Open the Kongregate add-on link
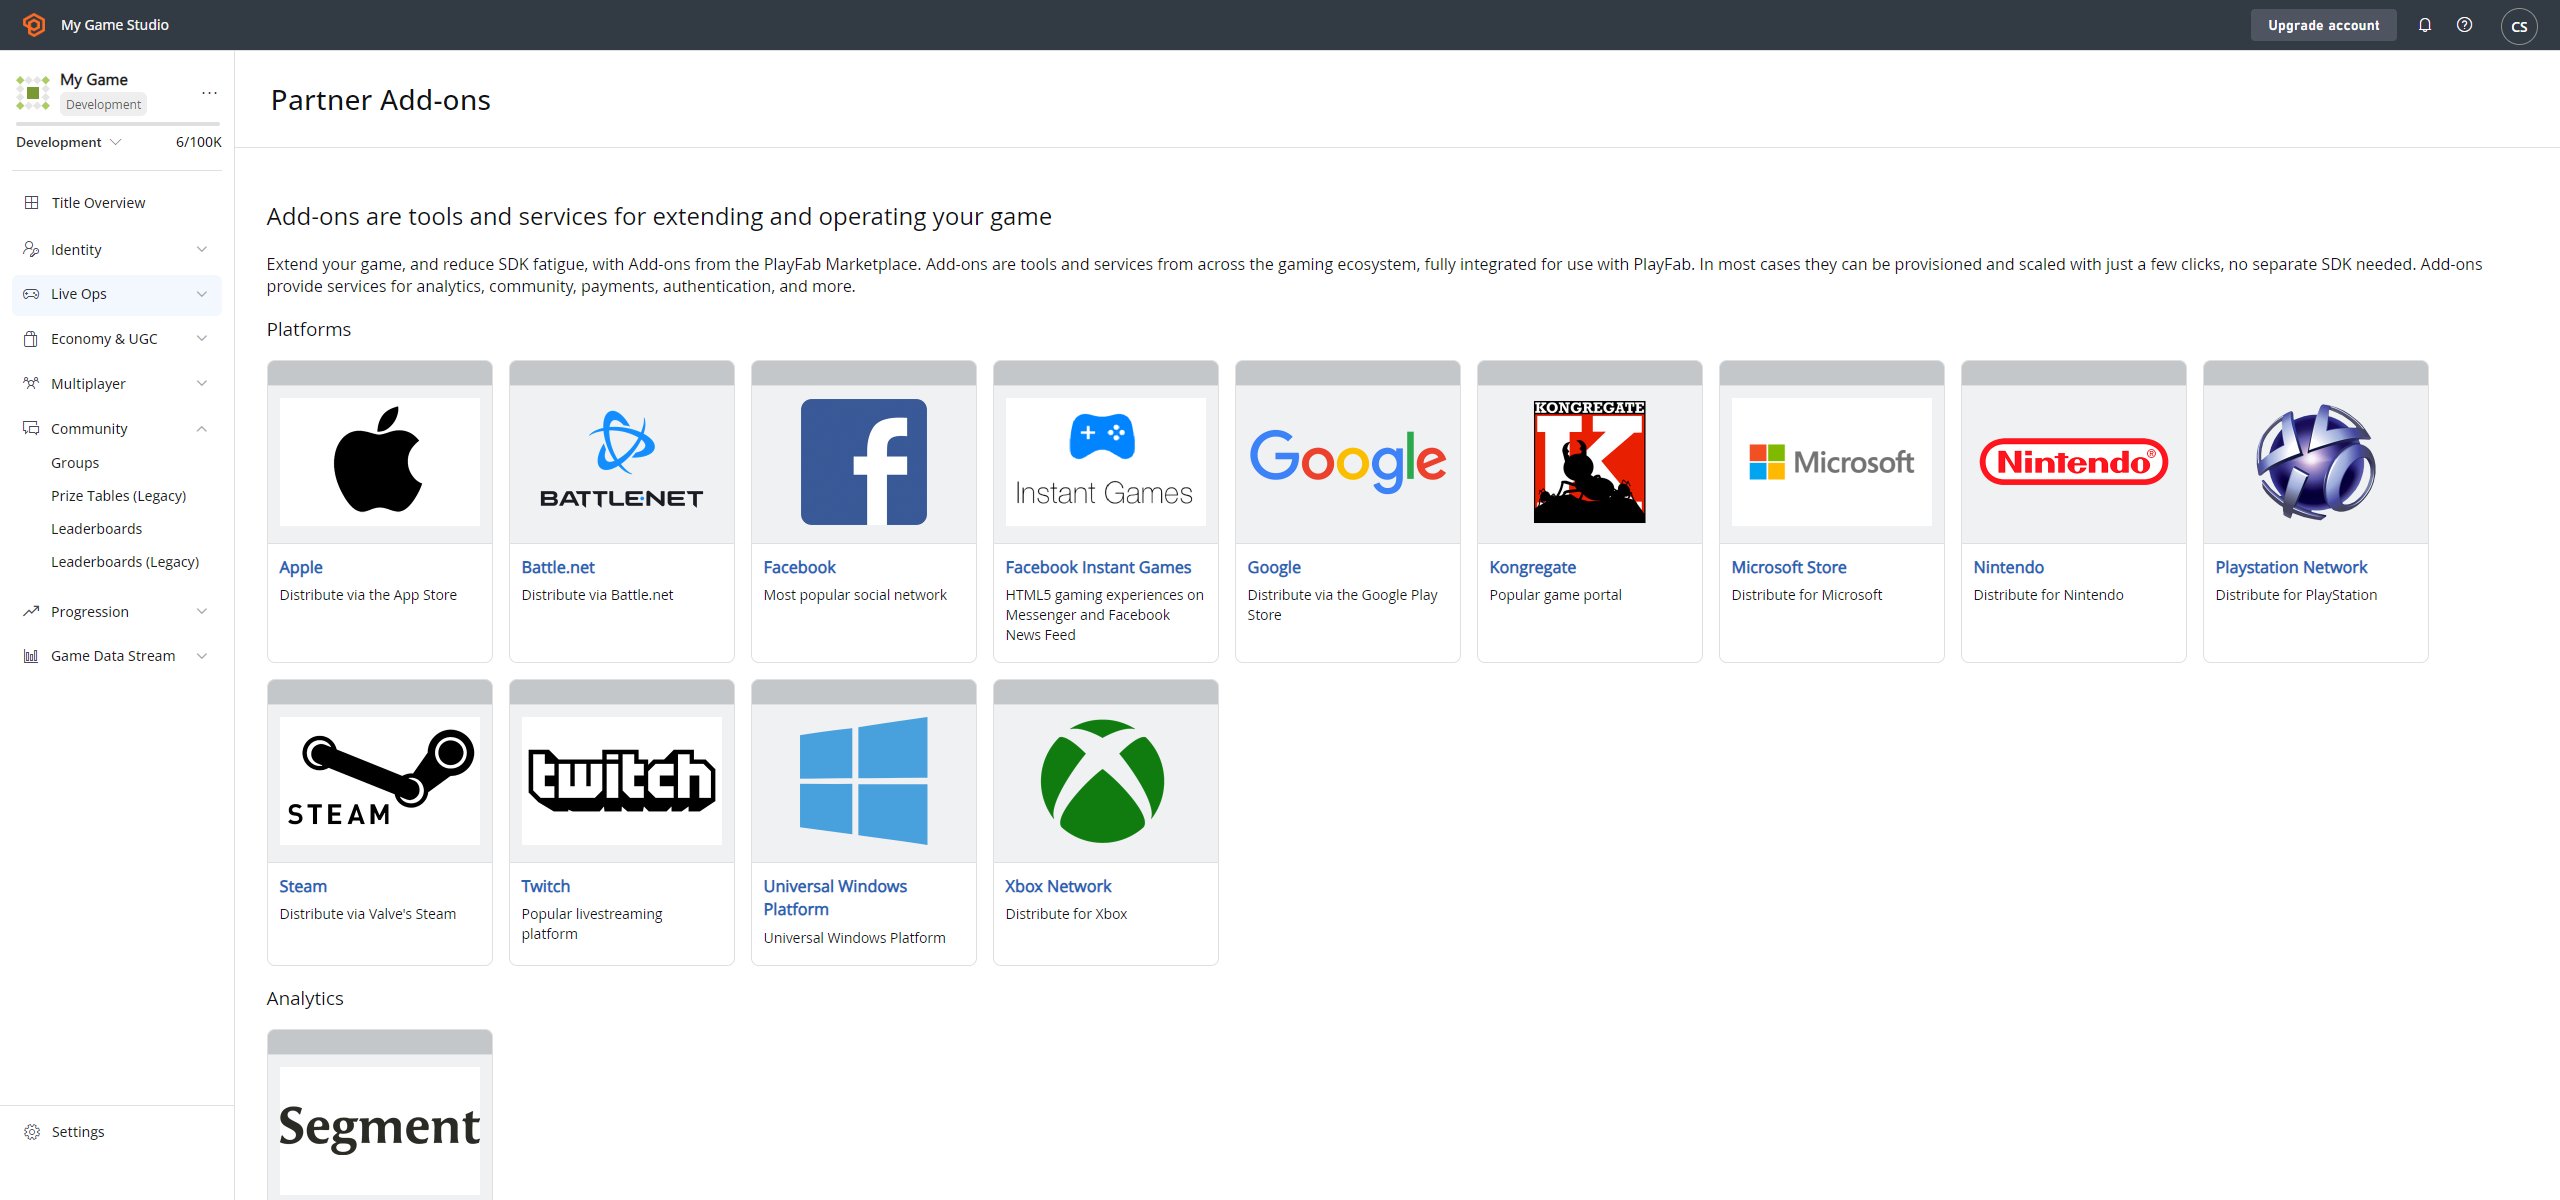The image size is (2560, 1200). pos(1532,567)
